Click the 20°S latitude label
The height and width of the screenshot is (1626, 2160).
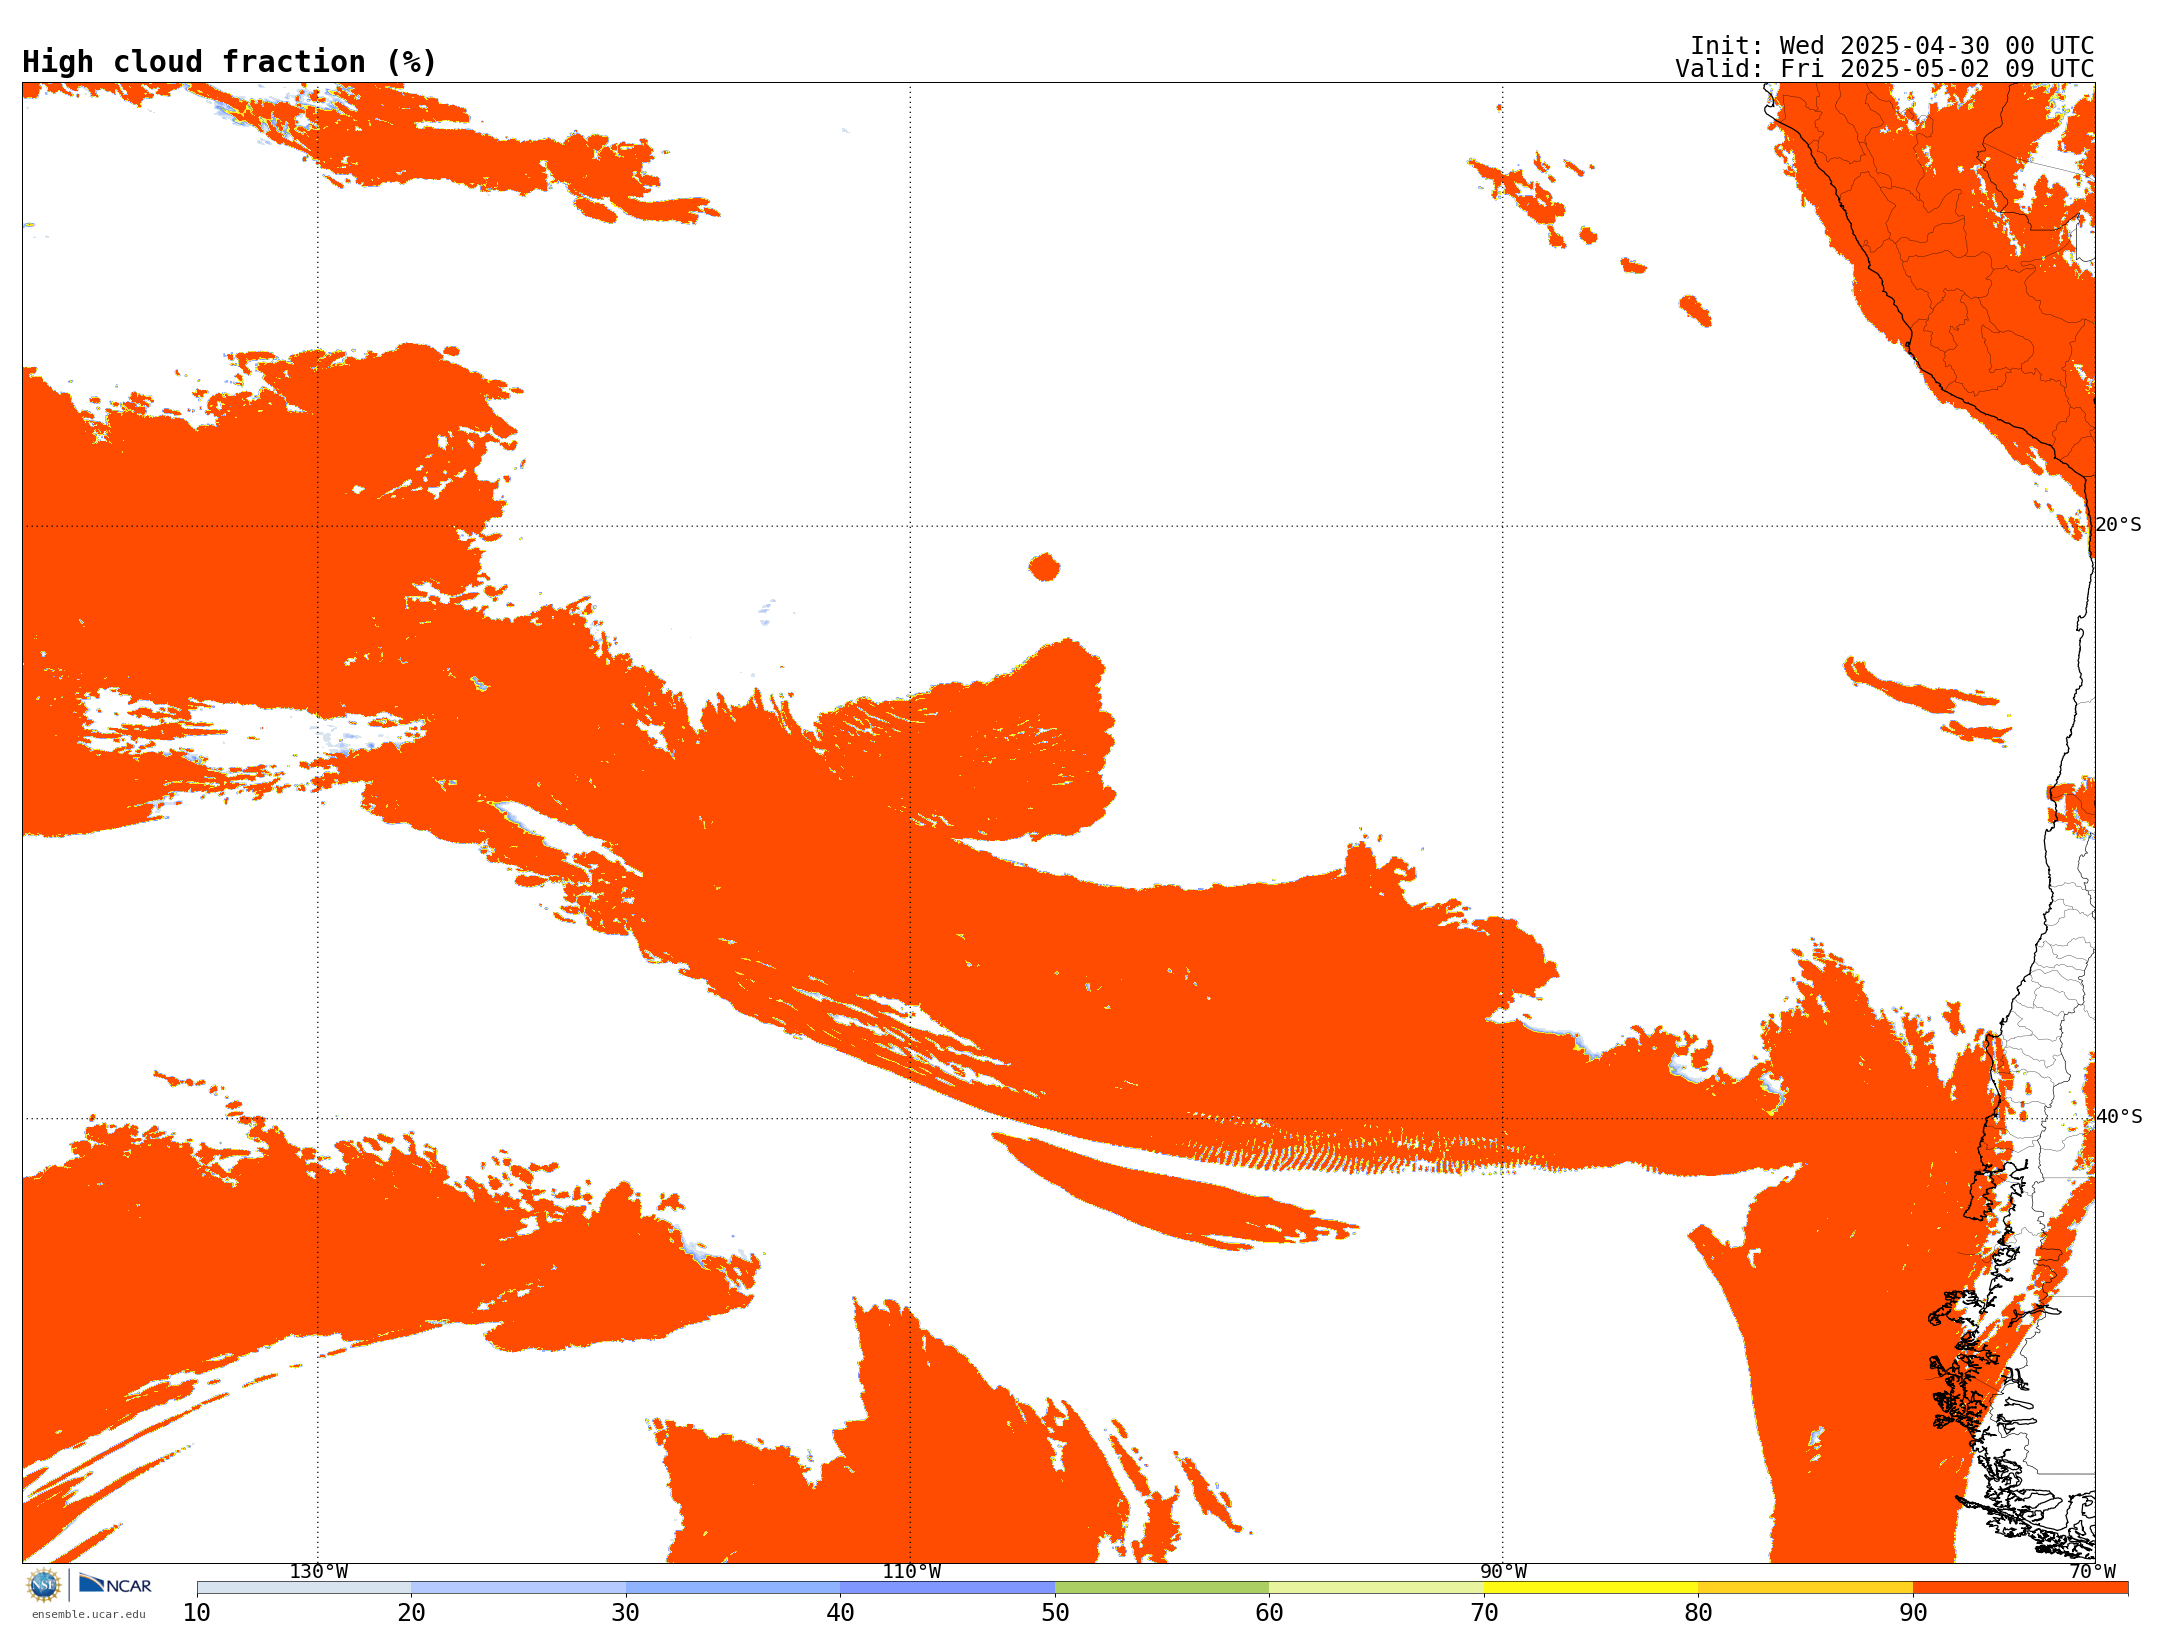tap(2119, 525)
